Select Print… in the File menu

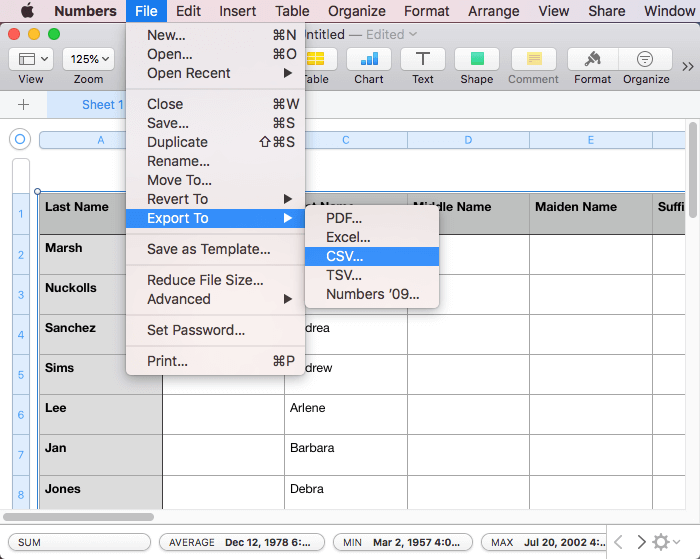[216, 361]
